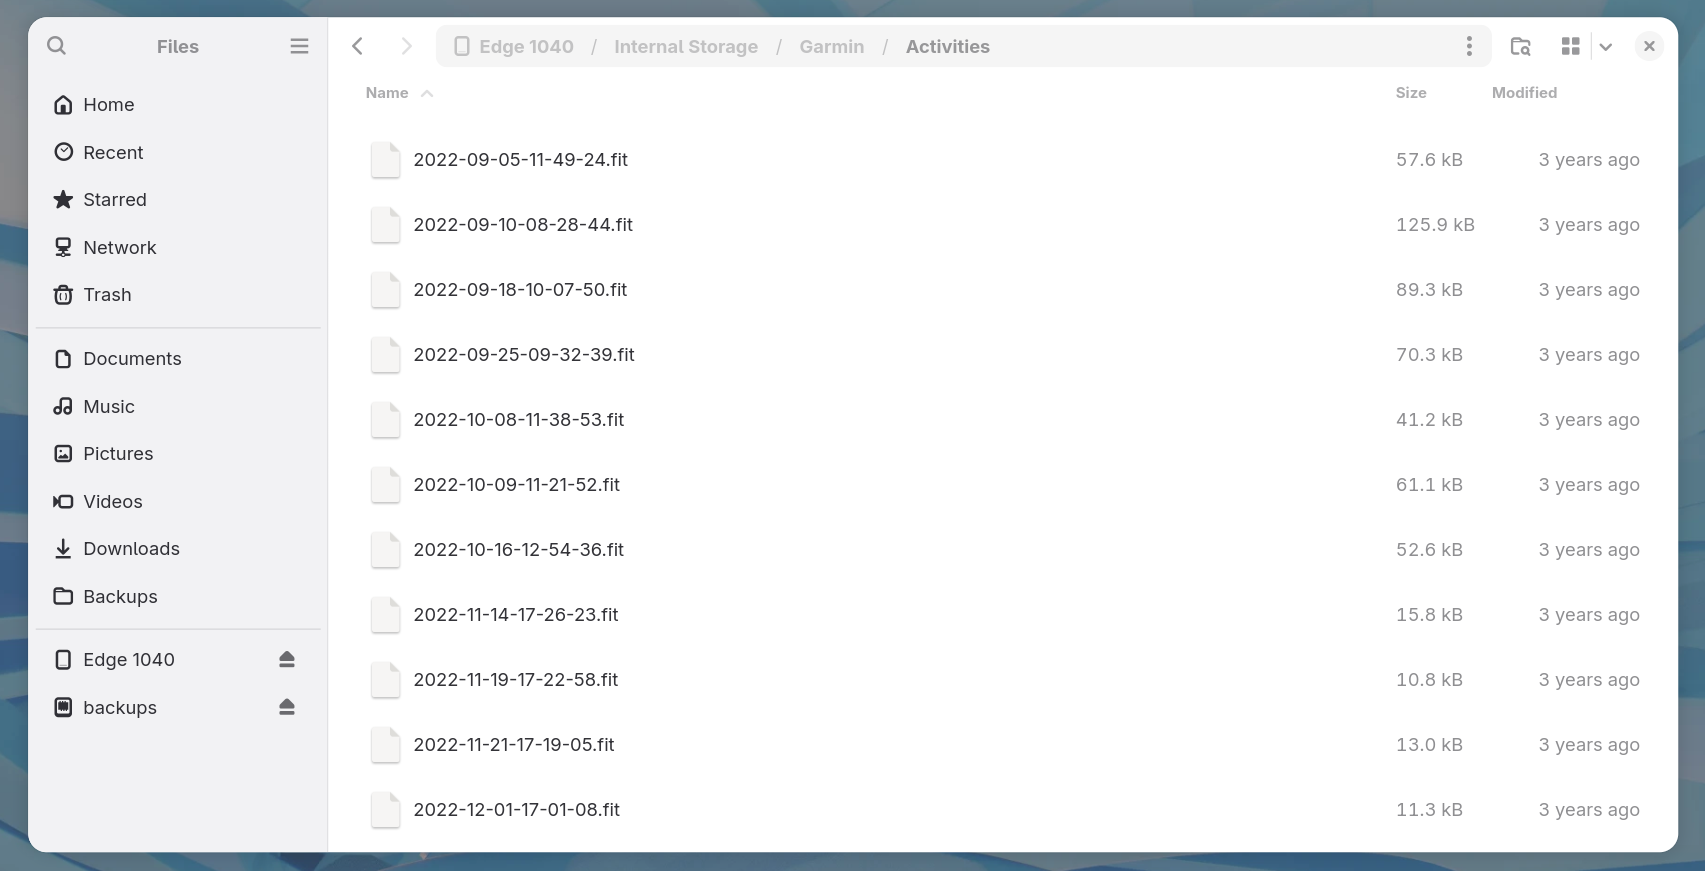Image resolution: width=1705 pixels, height=871 pixels.
Task: Navigate to Garmin breadcrumb
Action: coord(832,47)
